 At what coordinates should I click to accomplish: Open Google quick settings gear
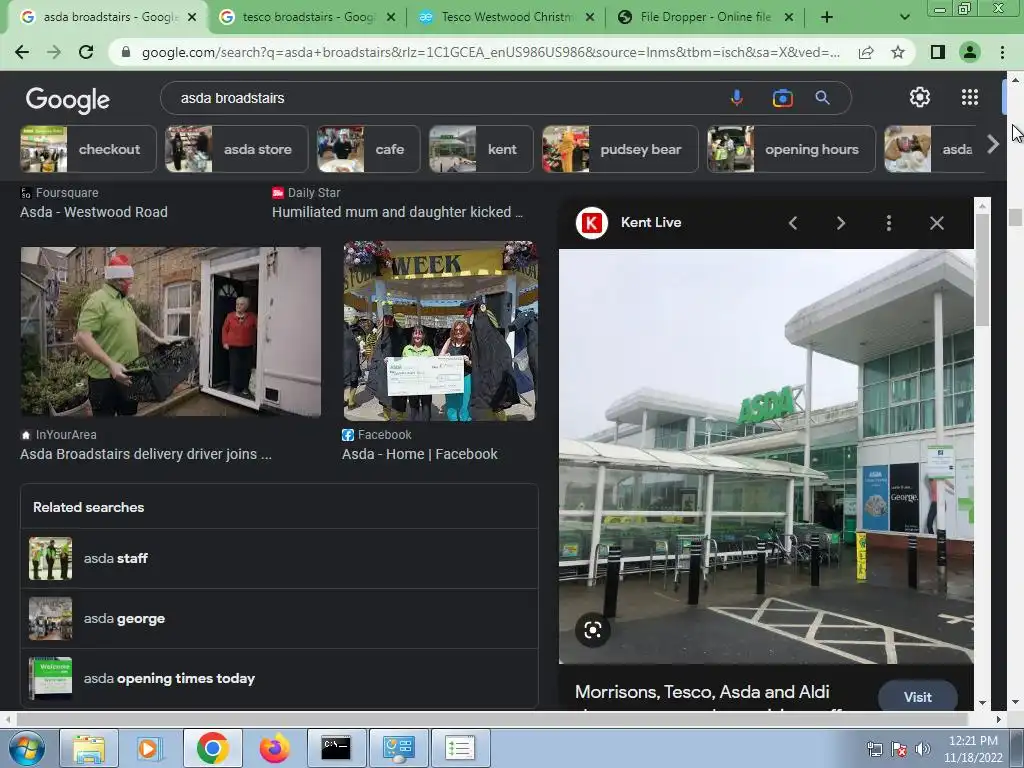pyautogui.click(x=920, y=97)
